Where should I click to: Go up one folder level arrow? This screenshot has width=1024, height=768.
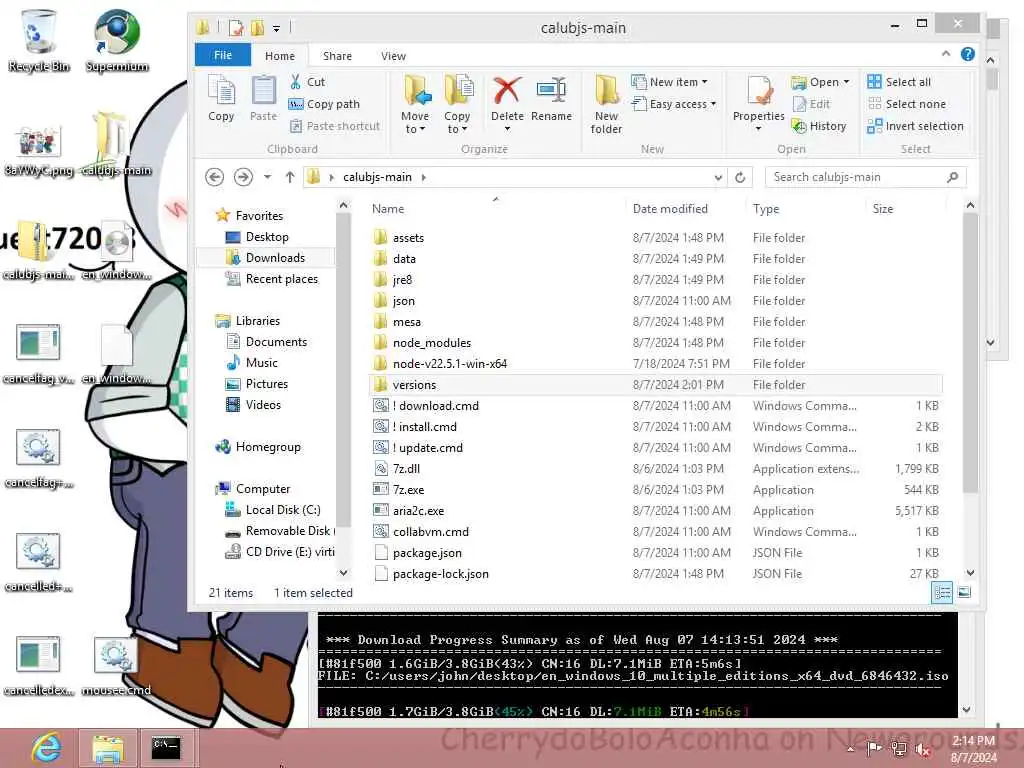pos(290,177)
